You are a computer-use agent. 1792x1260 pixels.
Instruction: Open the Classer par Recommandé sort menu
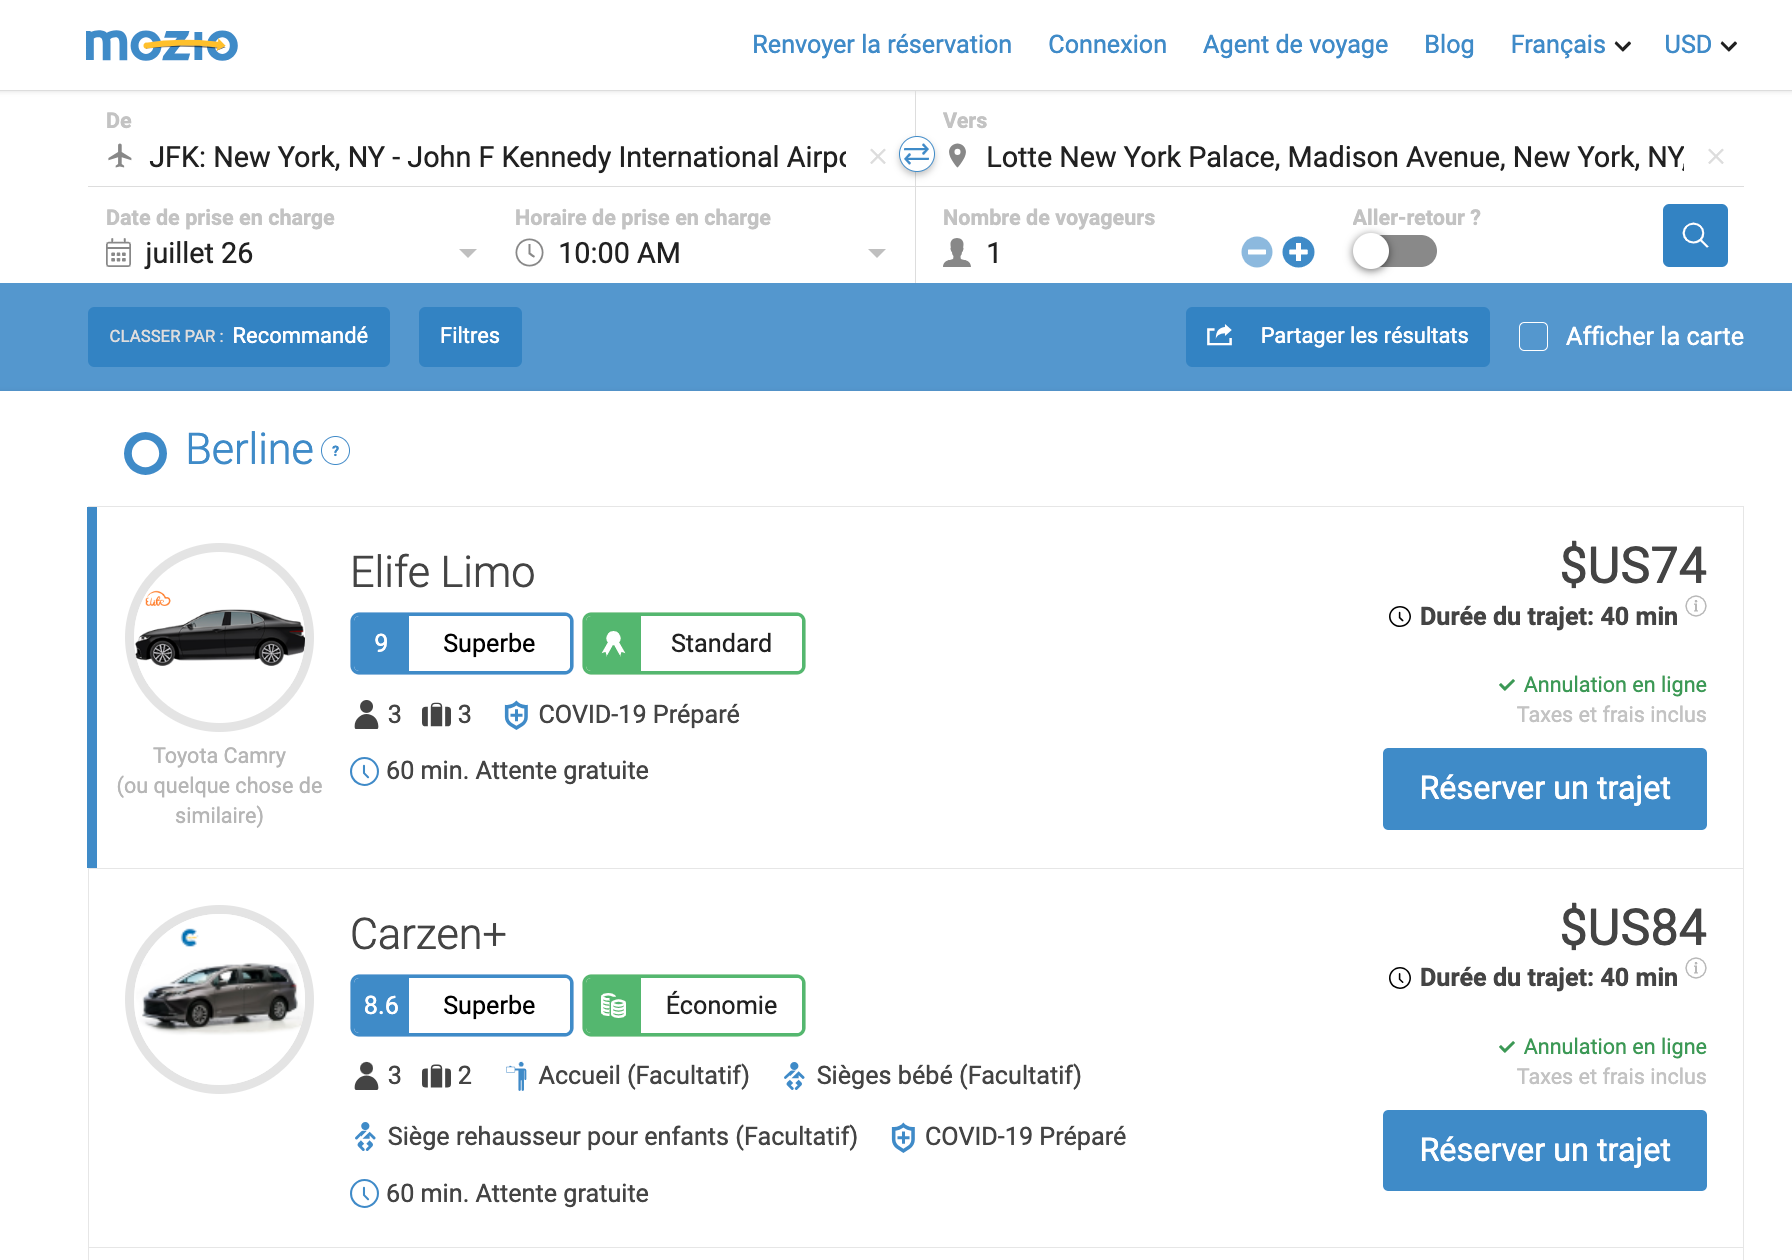pos(239,336)
